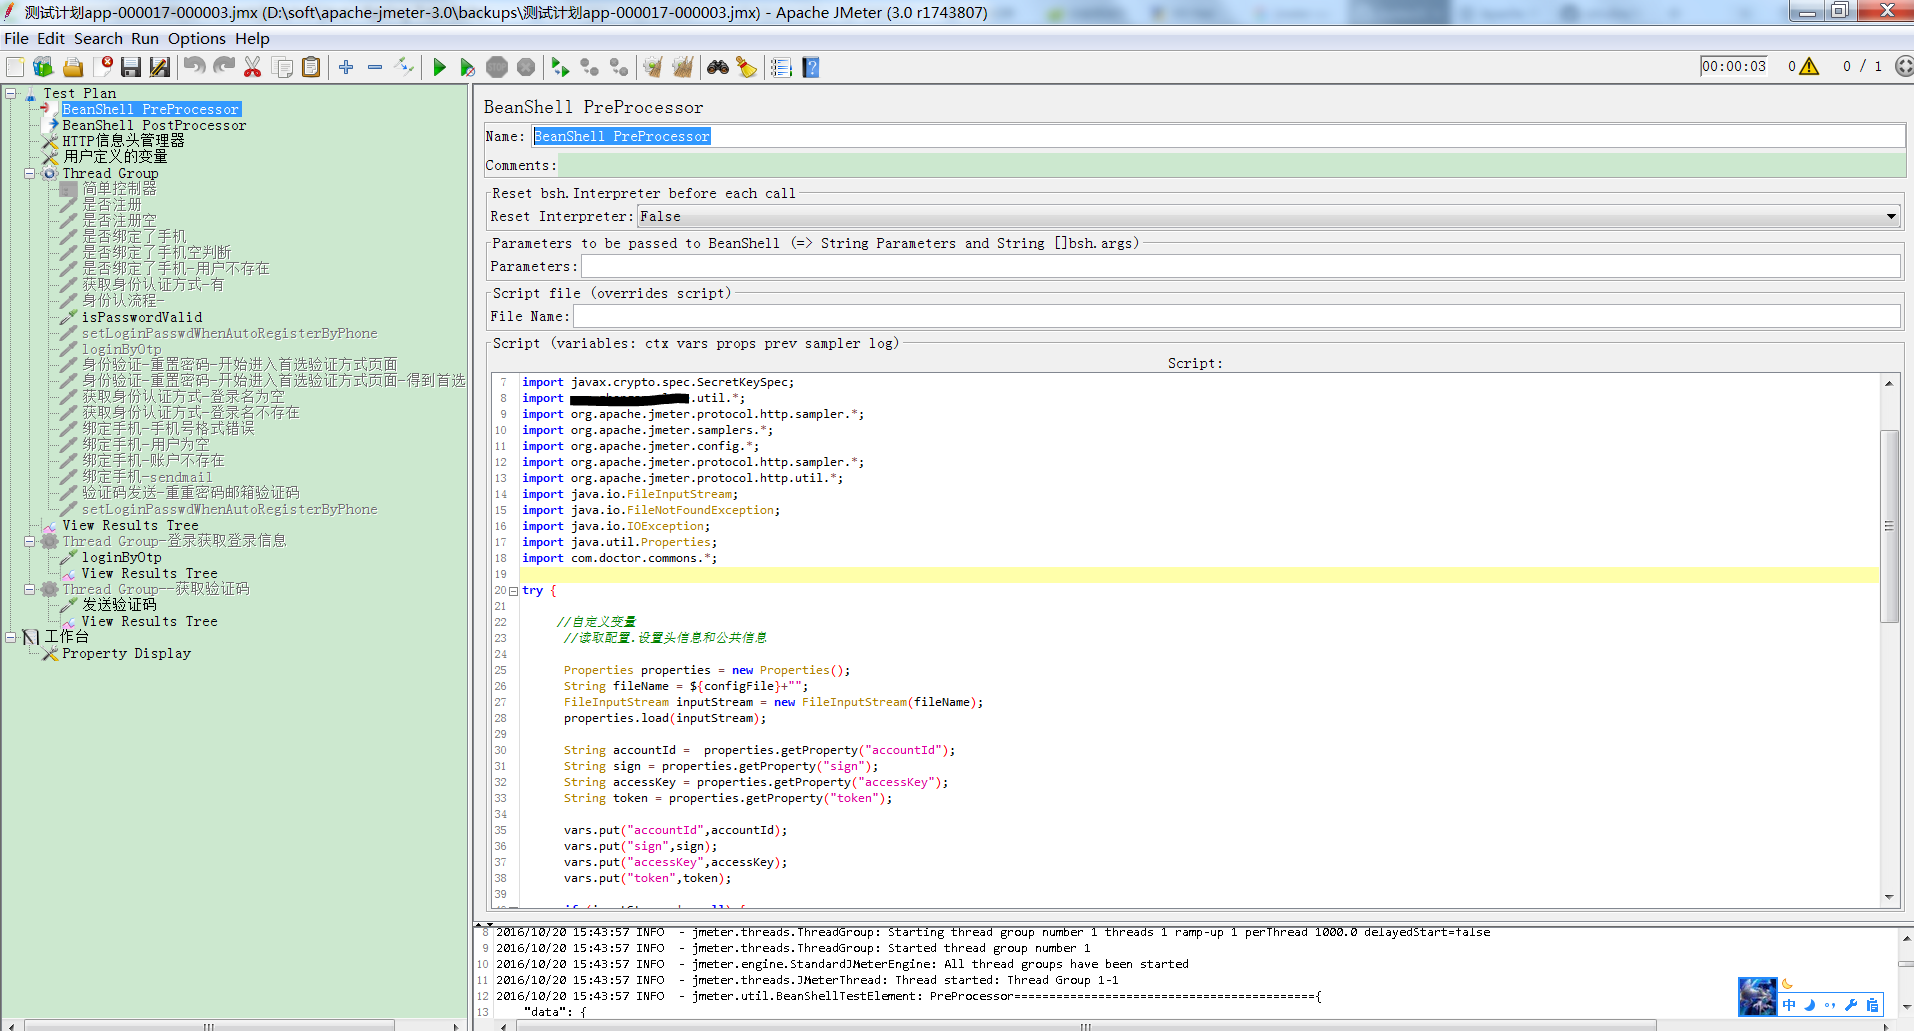The width and height of the screenshot is (1914, 1031).
Task: Collapse the 工作台 workbench node
Action: (11, 637)
